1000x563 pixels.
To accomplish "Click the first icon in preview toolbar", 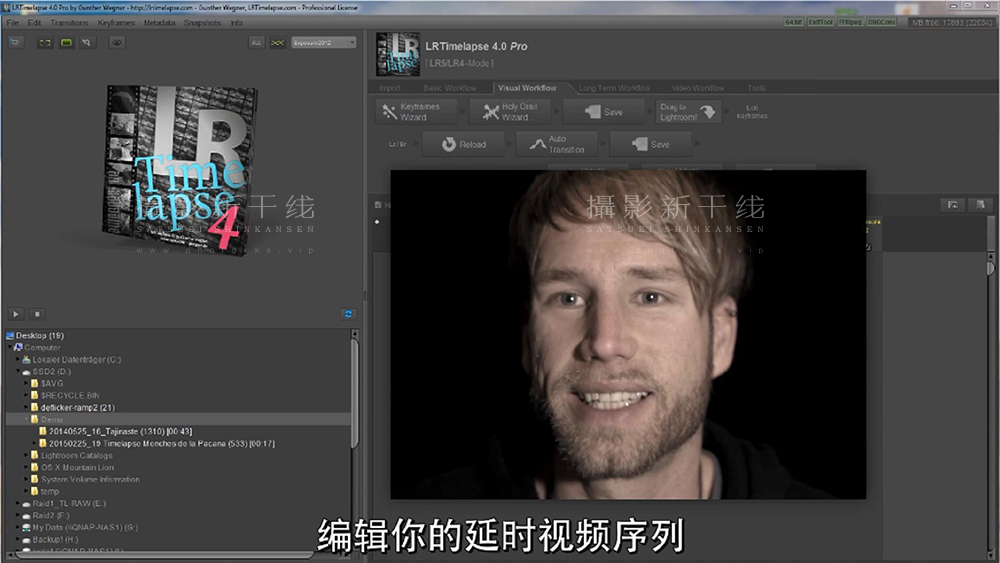I will 16,43.
